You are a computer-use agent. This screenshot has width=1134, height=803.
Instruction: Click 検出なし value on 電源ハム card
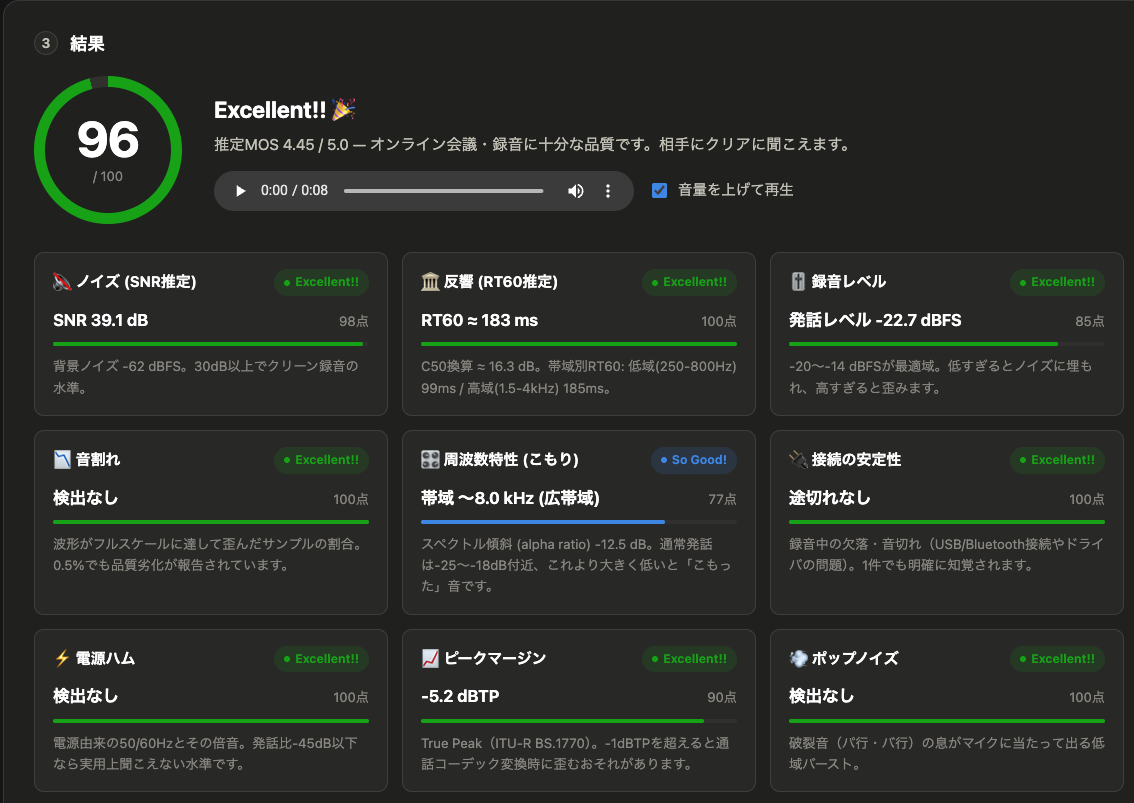point(85,696)
